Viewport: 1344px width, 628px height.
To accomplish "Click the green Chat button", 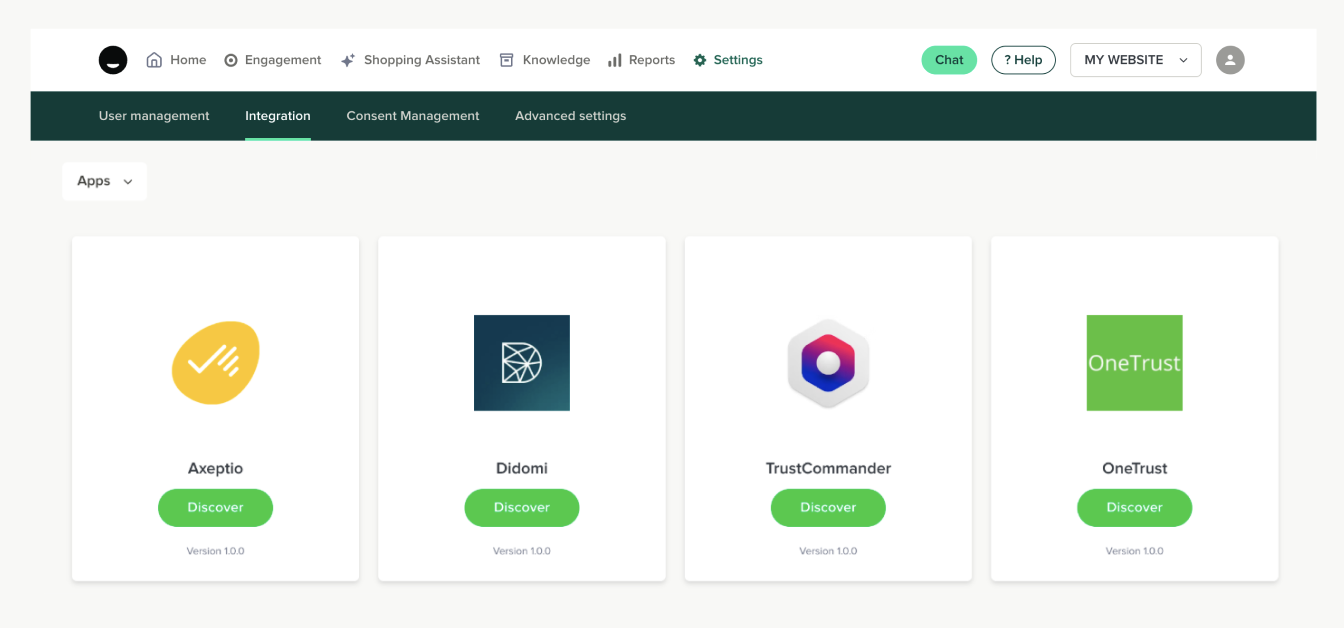I will point(949,60).
